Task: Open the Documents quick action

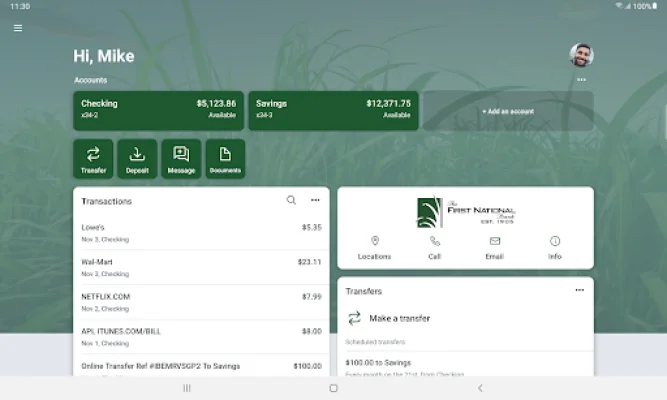Action: 225,158
